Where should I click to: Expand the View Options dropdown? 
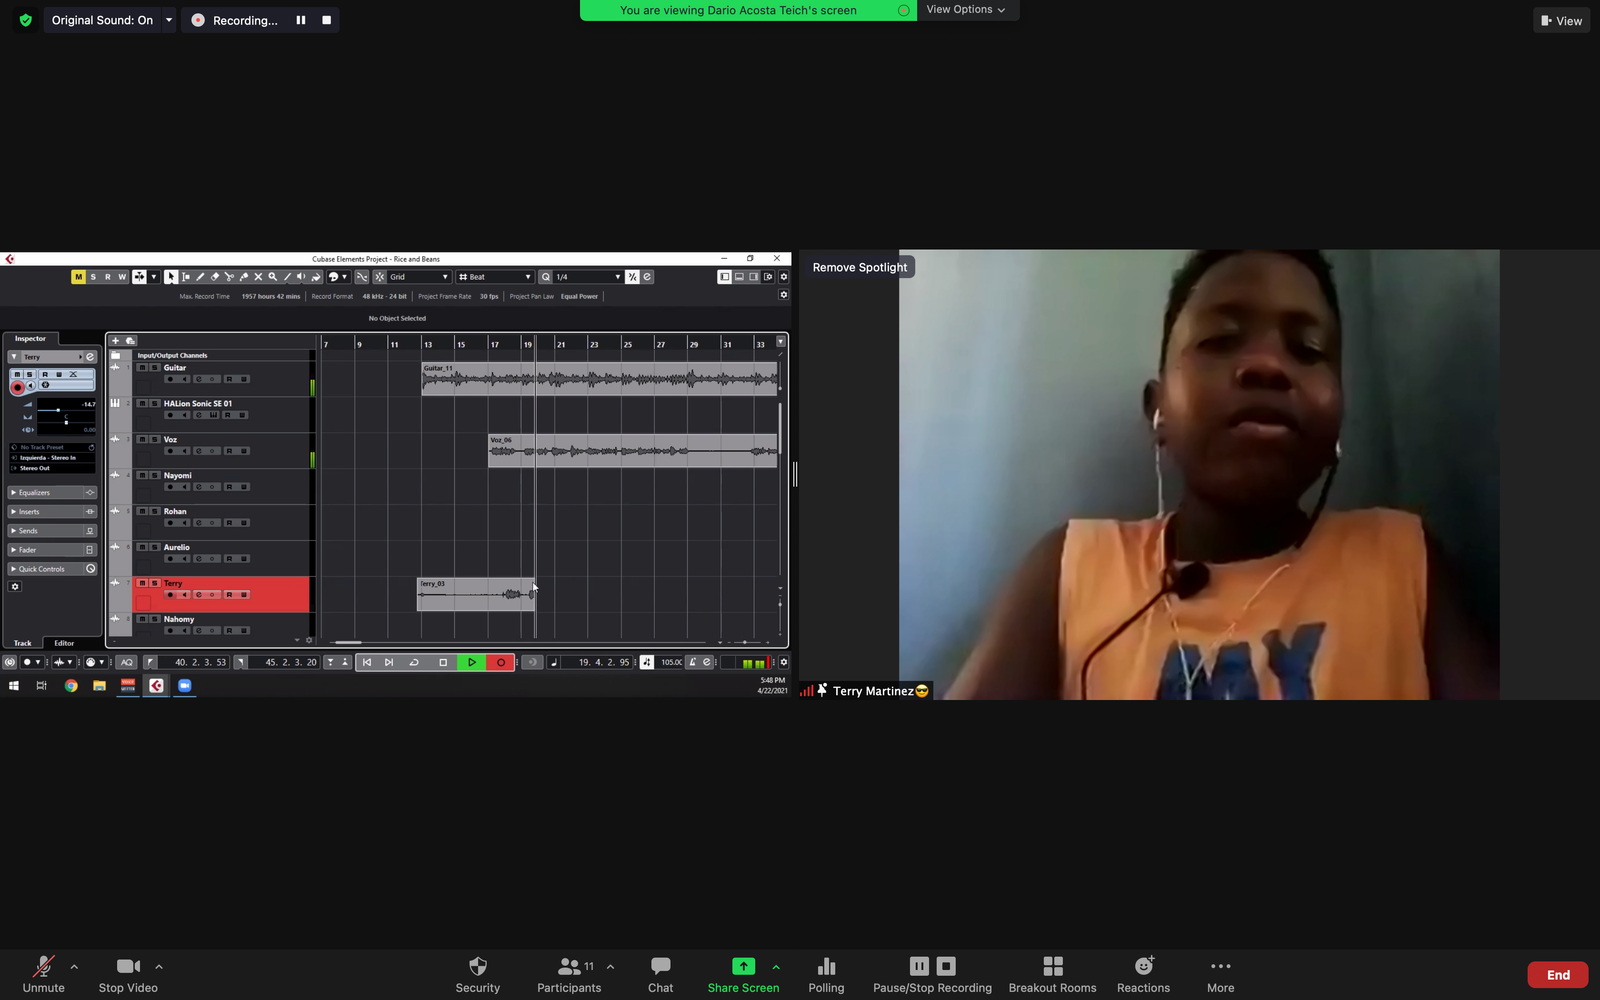click(966, 10)
